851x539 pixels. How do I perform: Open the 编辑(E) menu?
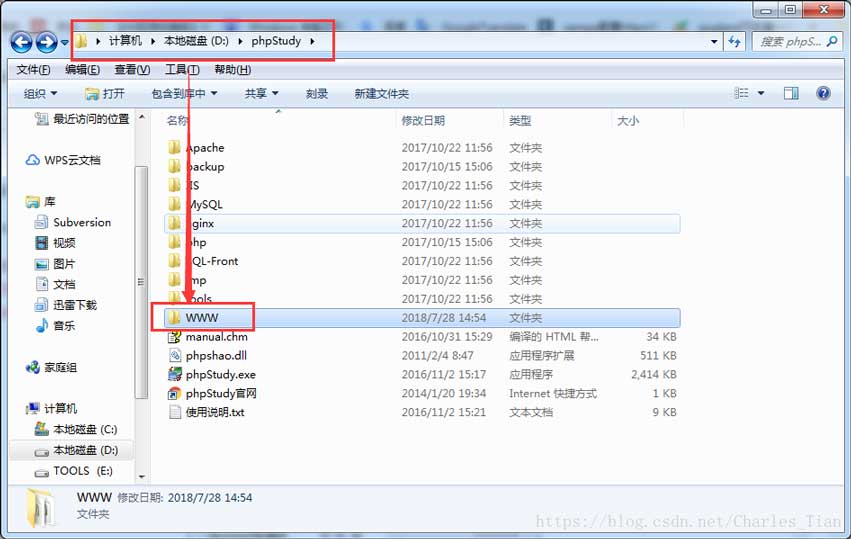coord(82,69)
